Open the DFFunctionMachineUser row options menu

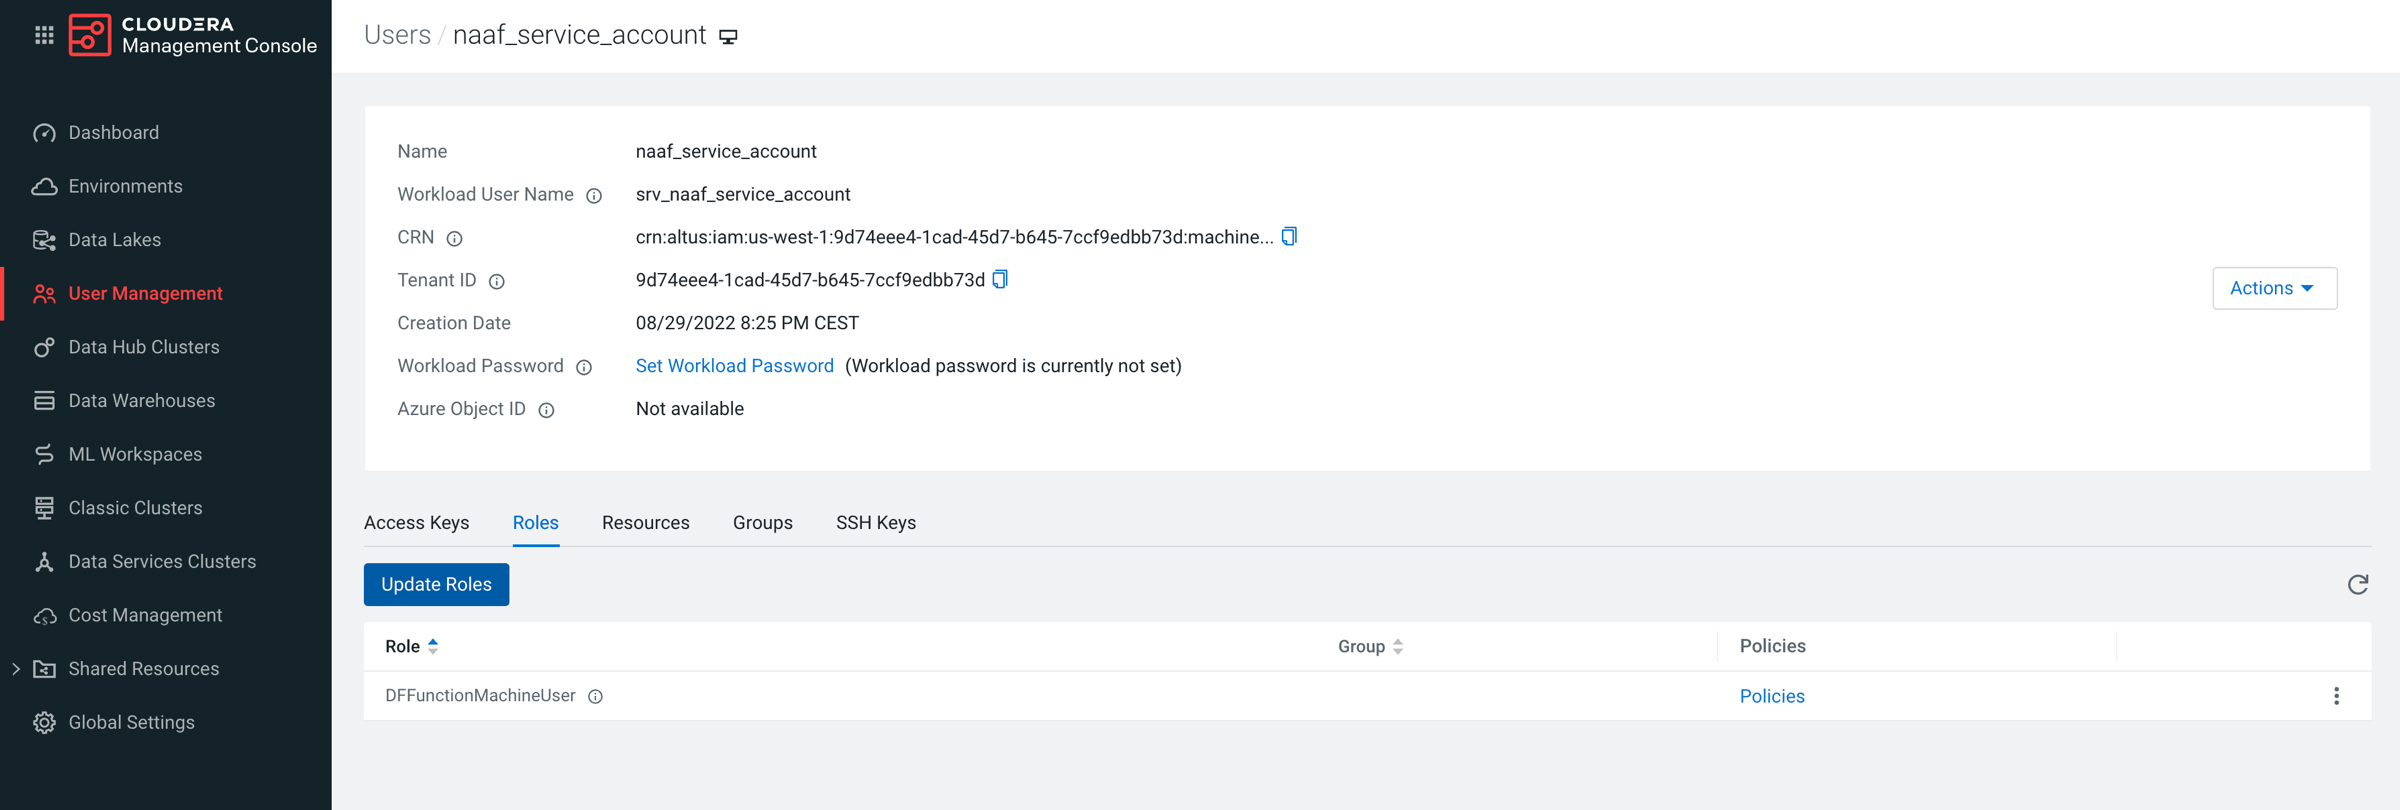click(x=2336, y=696)
